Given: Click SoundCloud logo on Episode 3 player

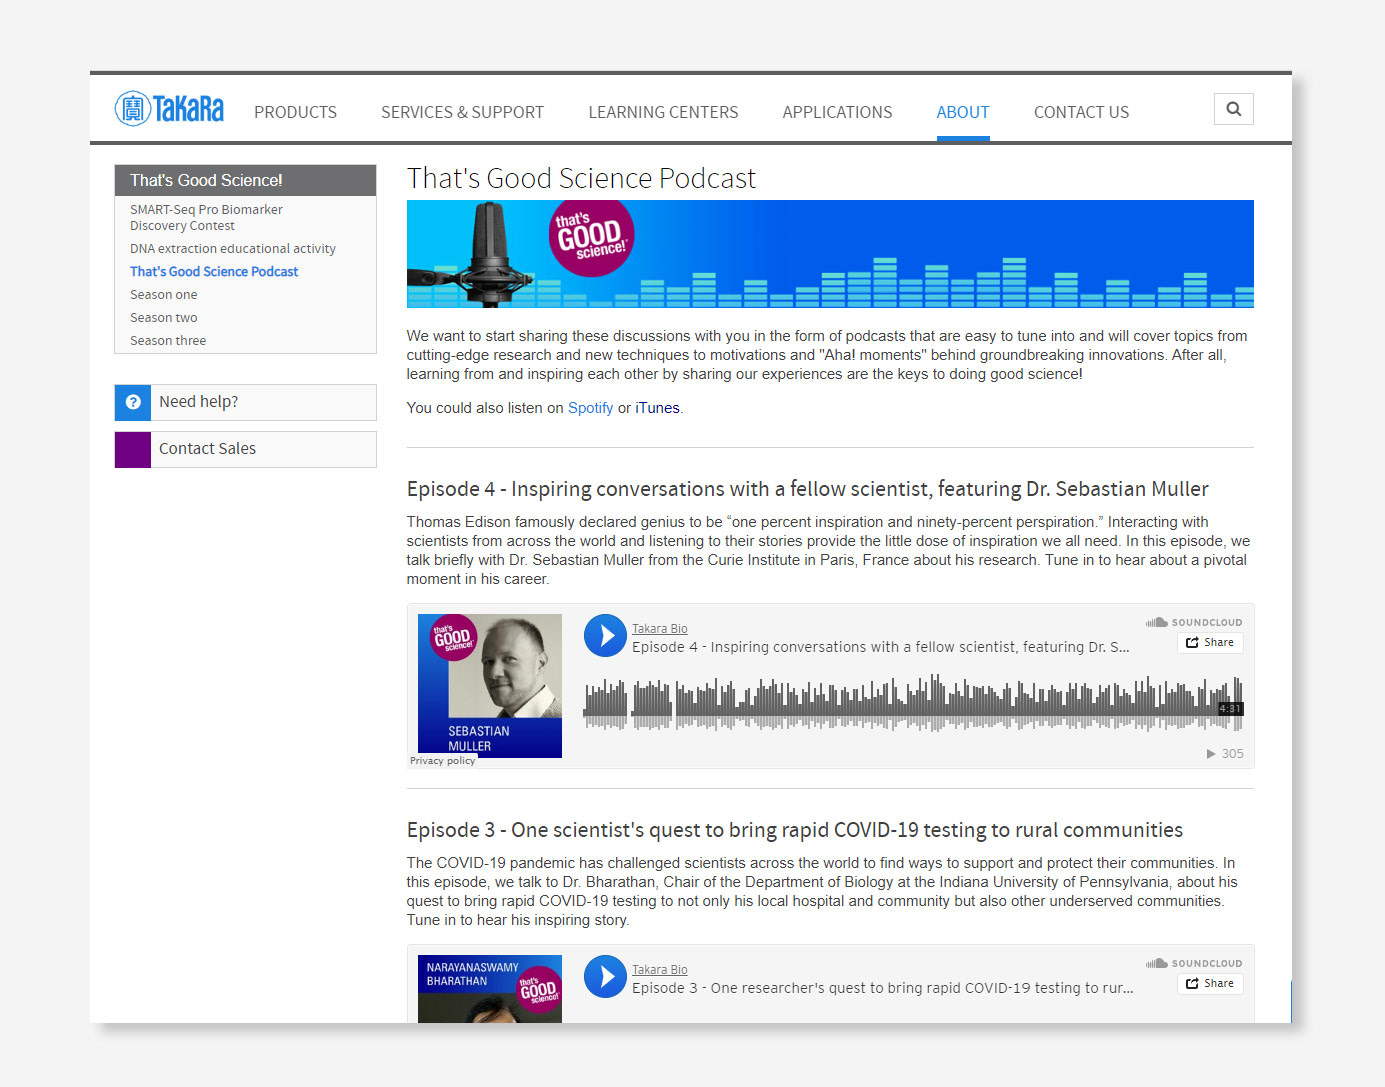Looking at the screenshot, I should (1194, 963).
